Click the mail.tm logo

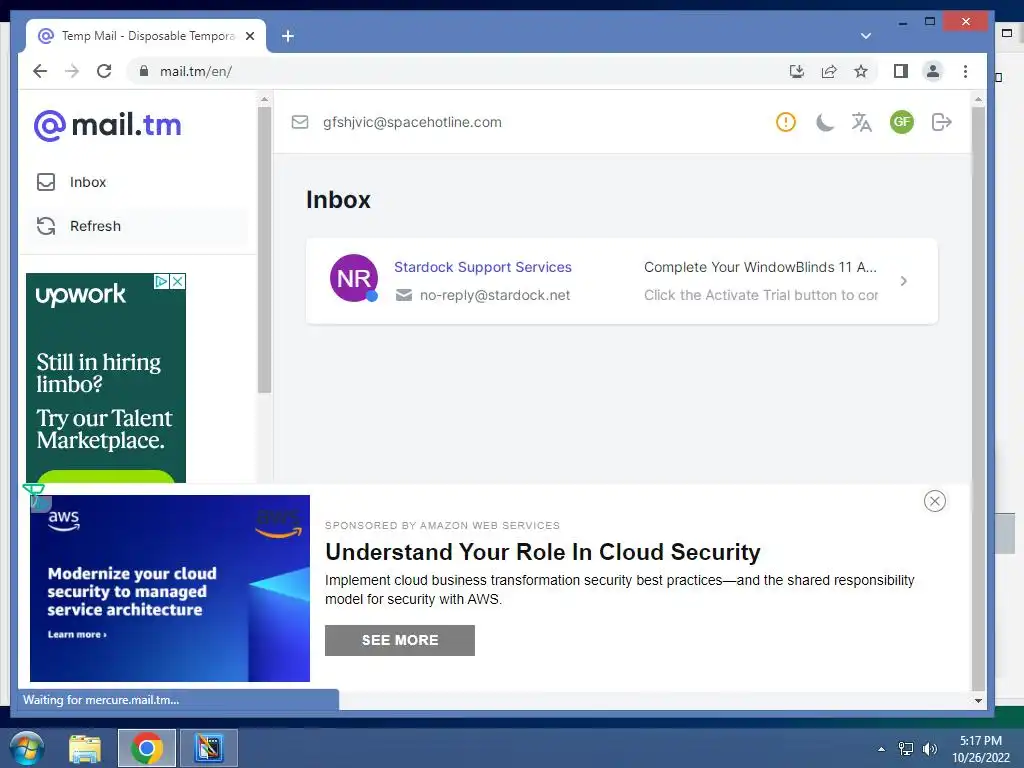108,125
